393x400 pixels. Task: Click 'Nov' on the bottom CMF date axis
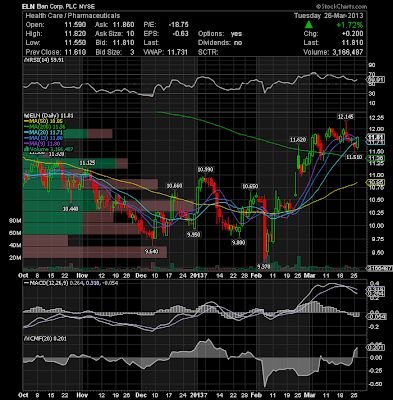click(82, 395)
